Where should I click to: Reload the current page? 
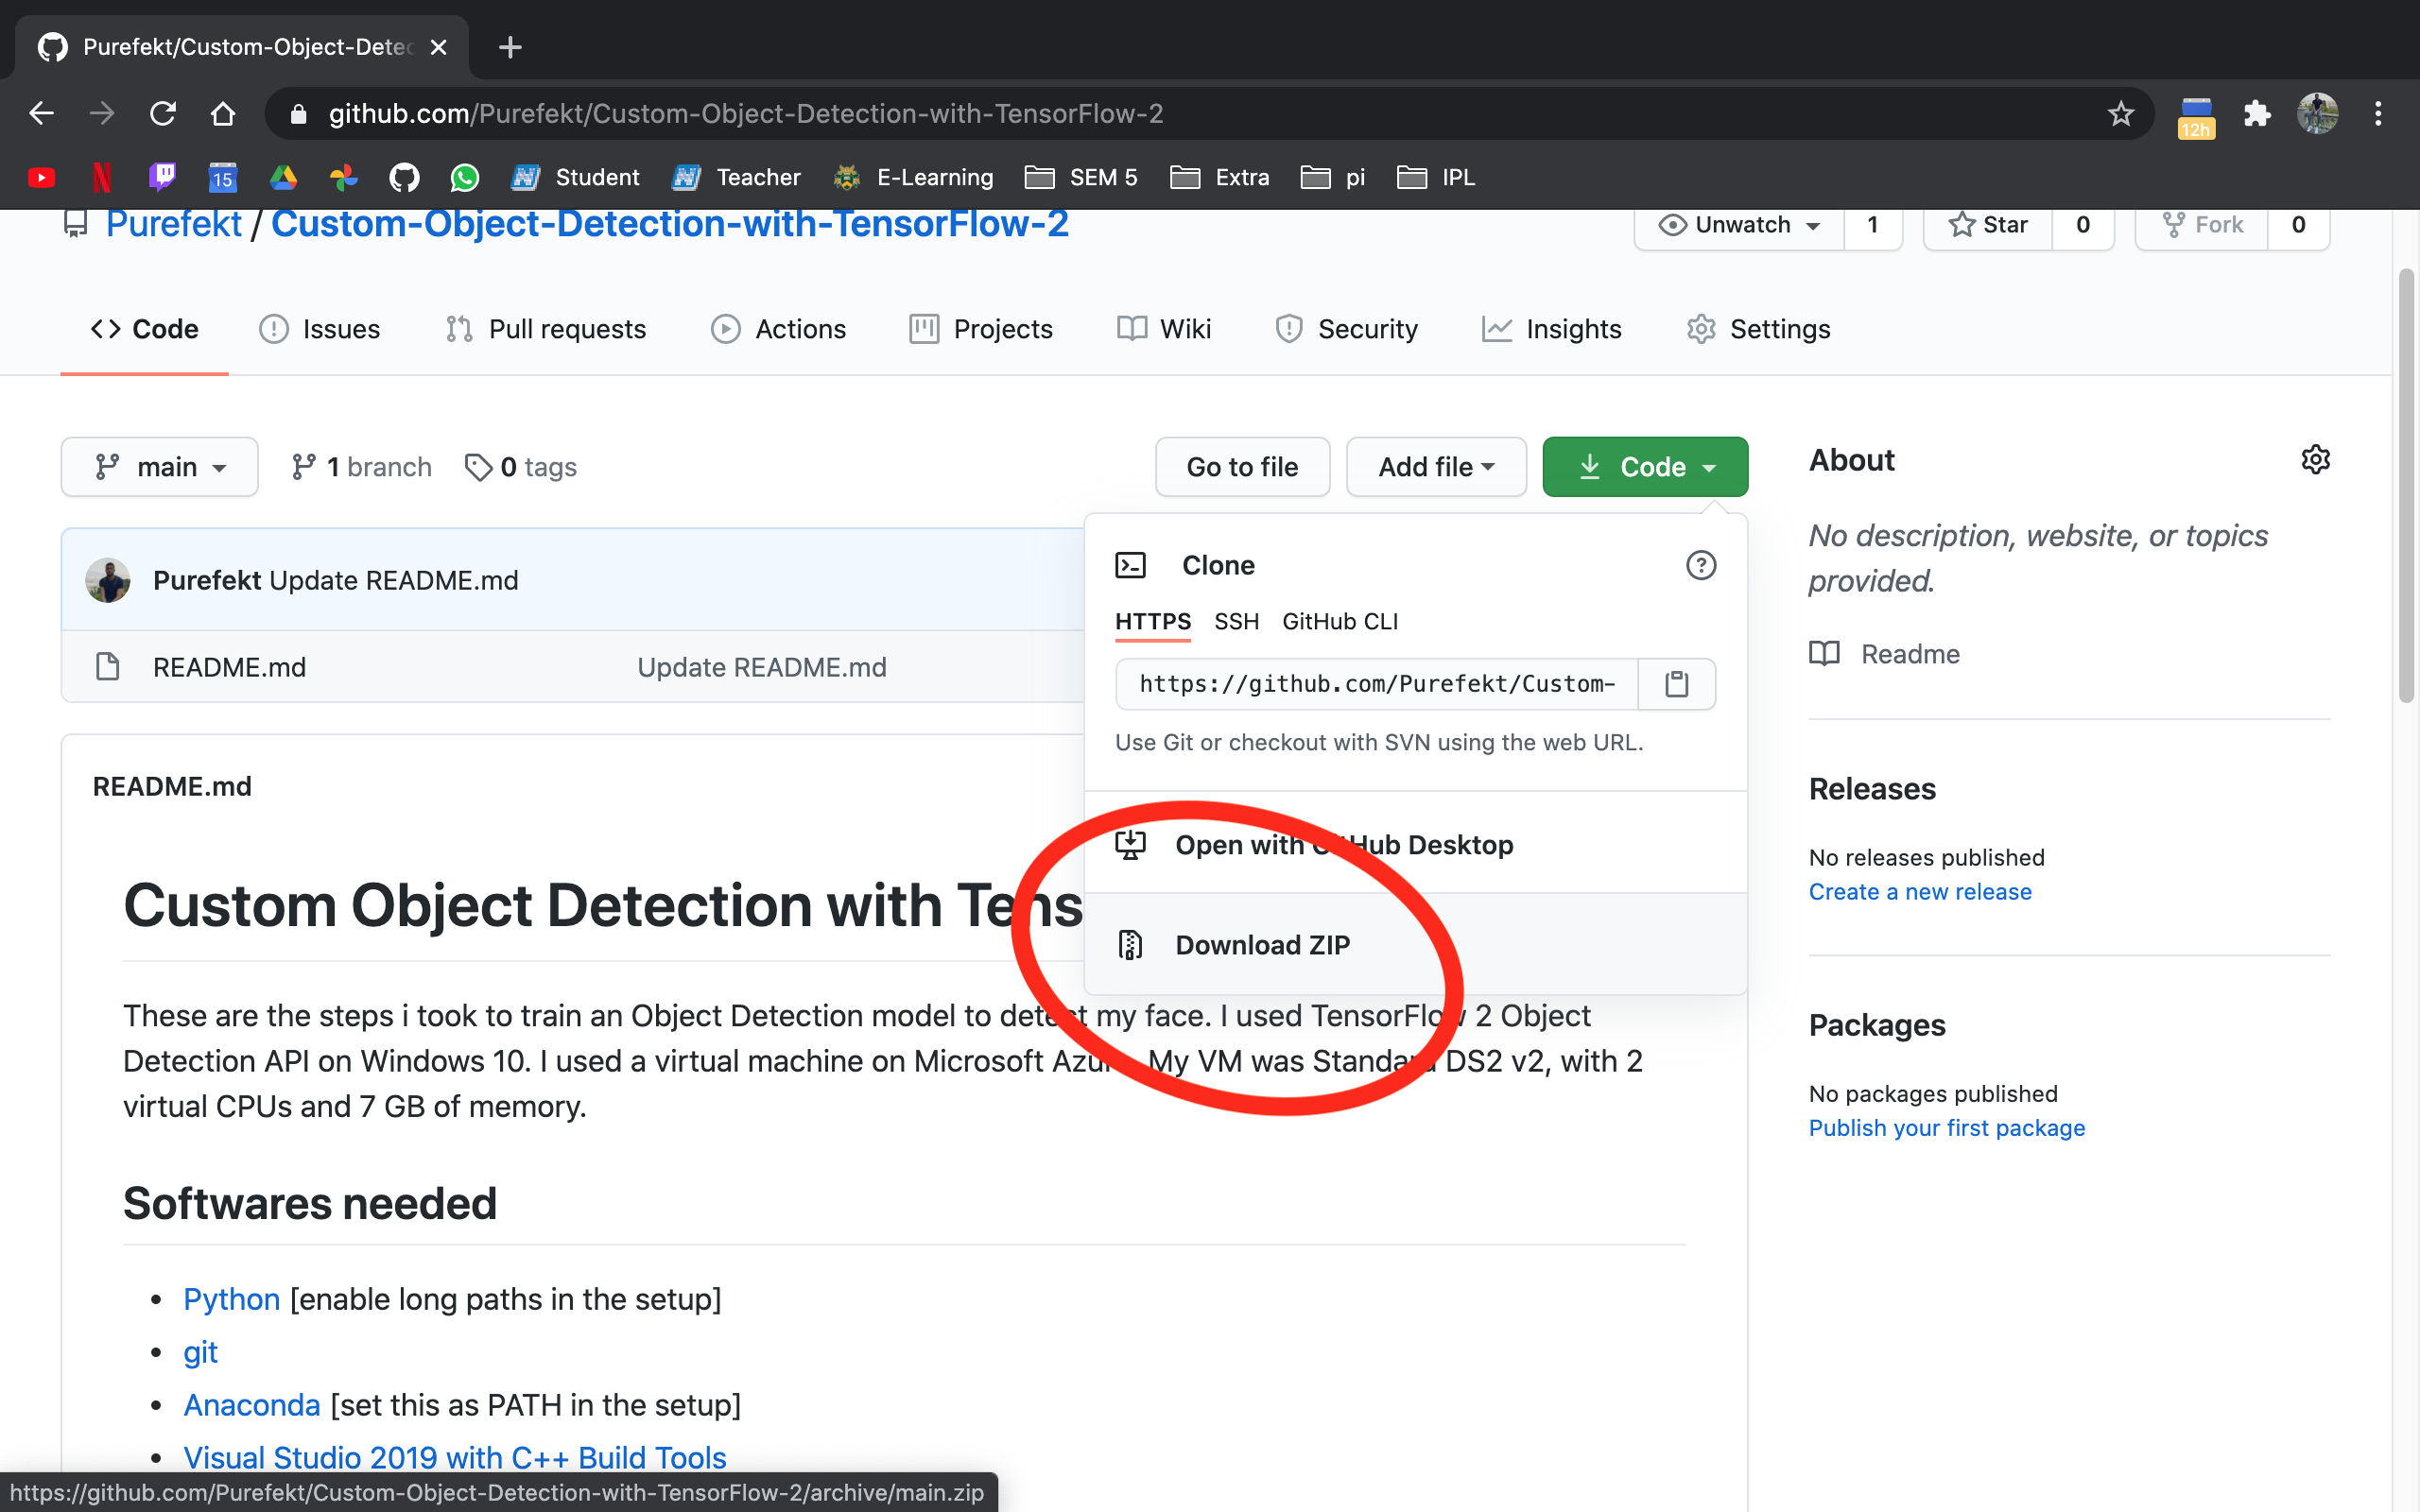click(x=162, y=113)
